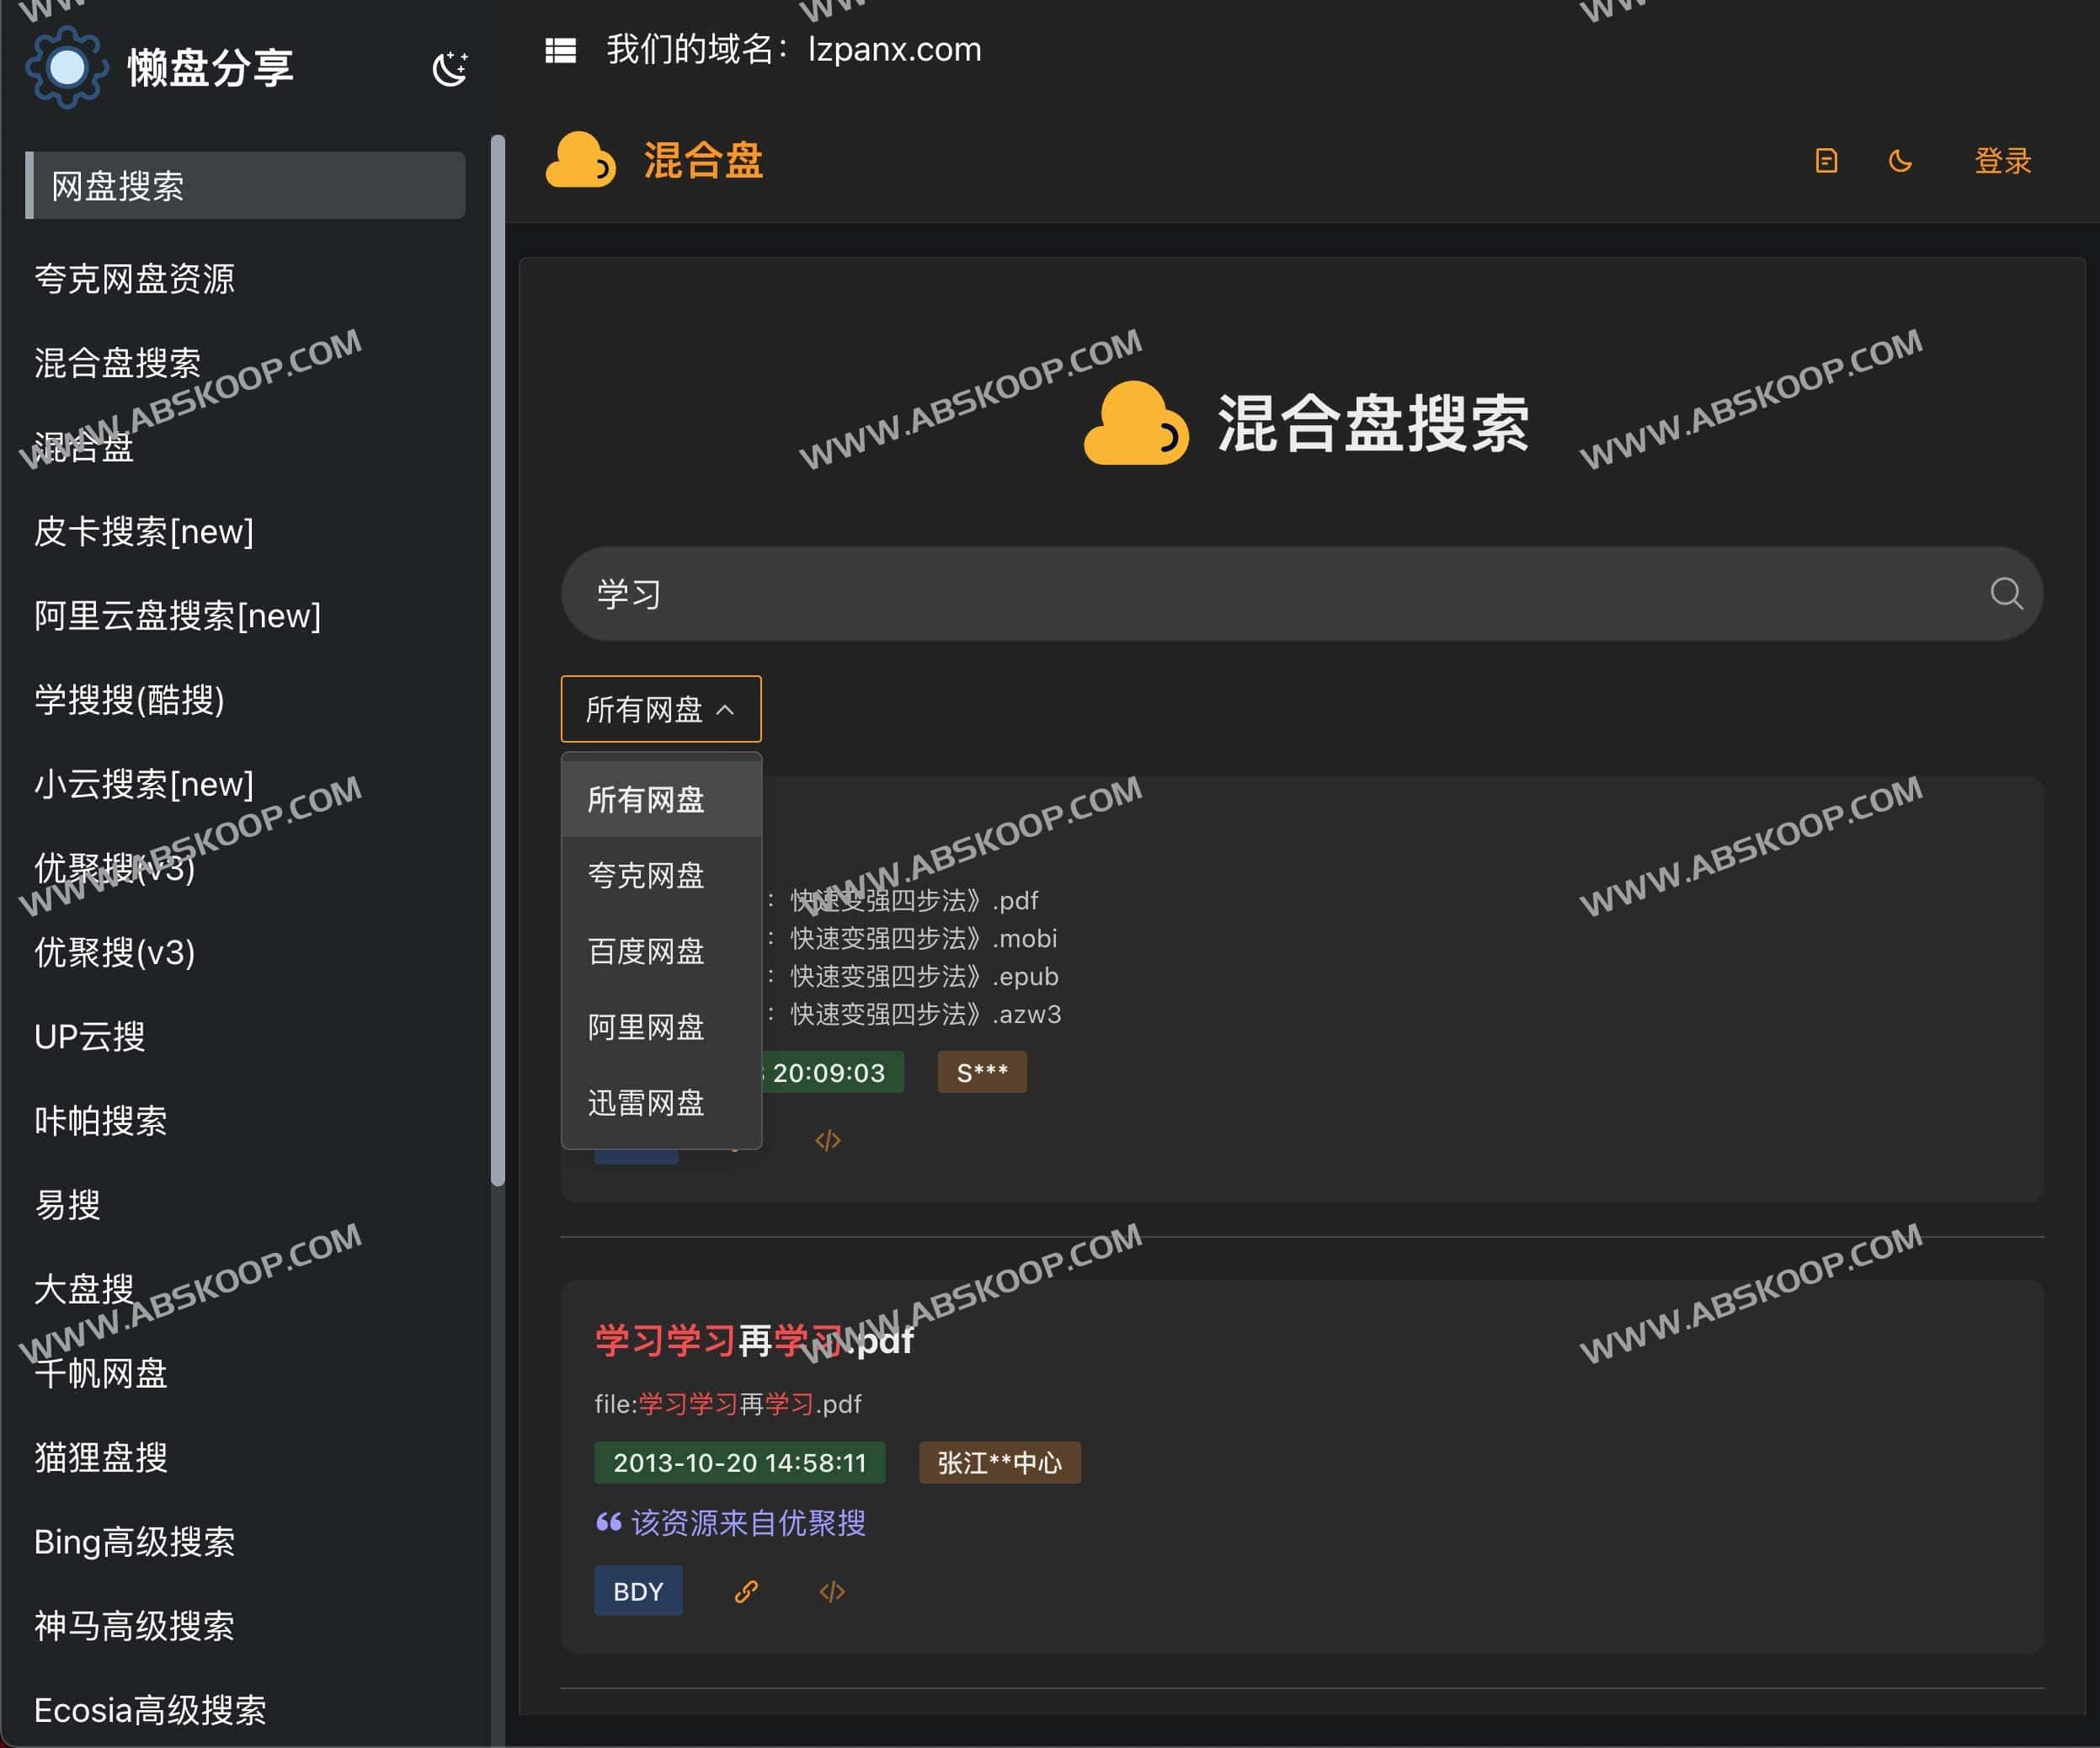Click the code </> icon on the first result
2100x1748 pixels.
tap(826, 1139)
